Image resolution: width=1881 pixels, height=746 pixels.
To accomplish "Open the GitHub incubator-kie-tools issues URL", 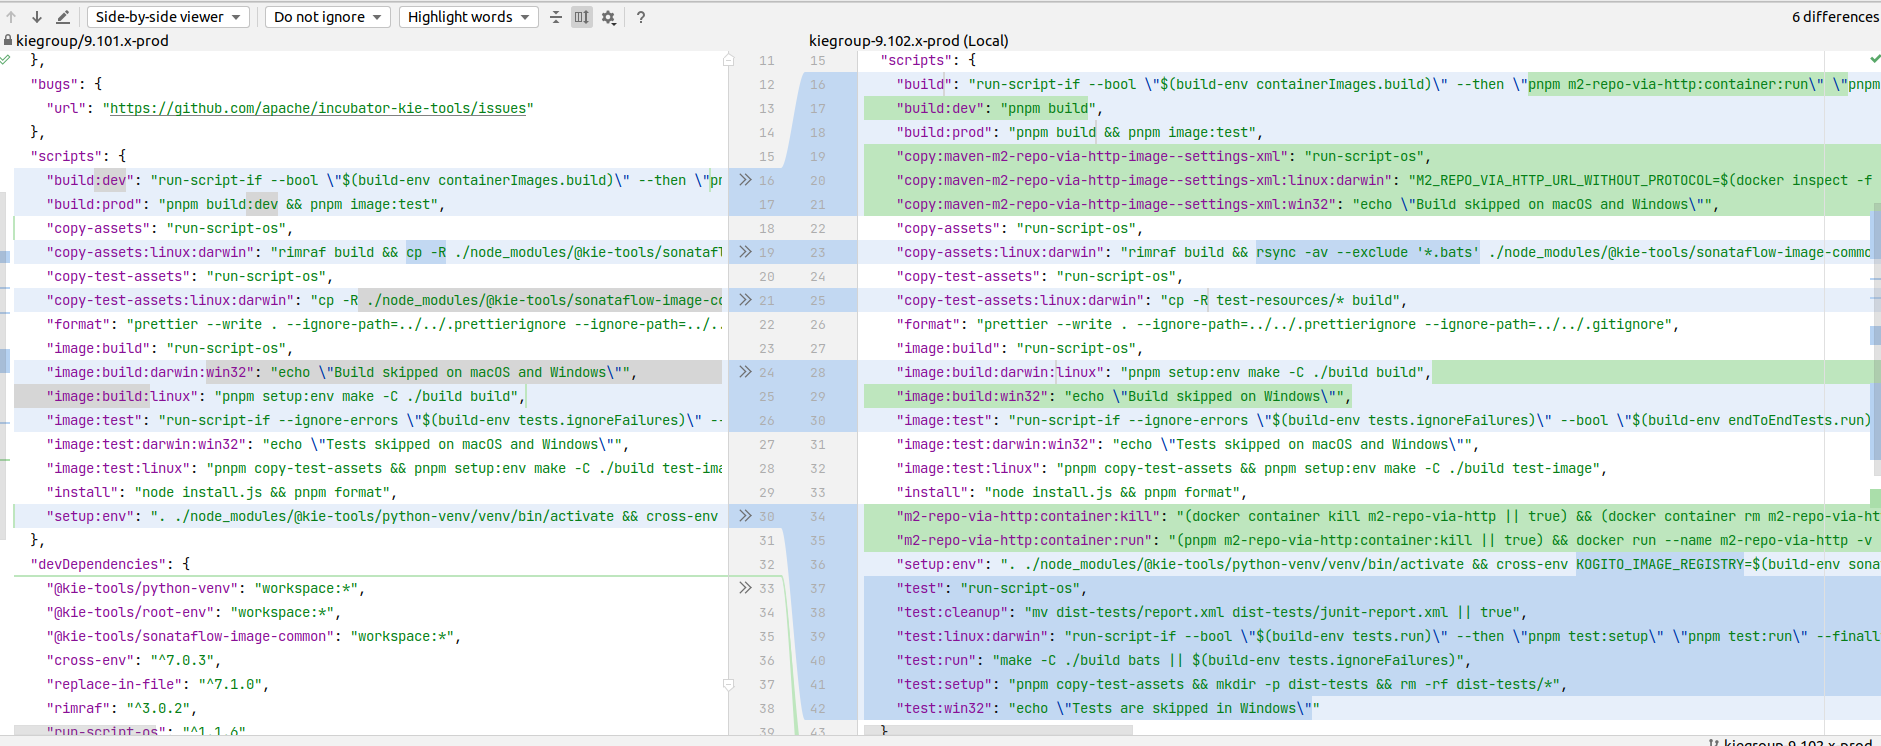I will pyautogui.click(x=318, y=108).
